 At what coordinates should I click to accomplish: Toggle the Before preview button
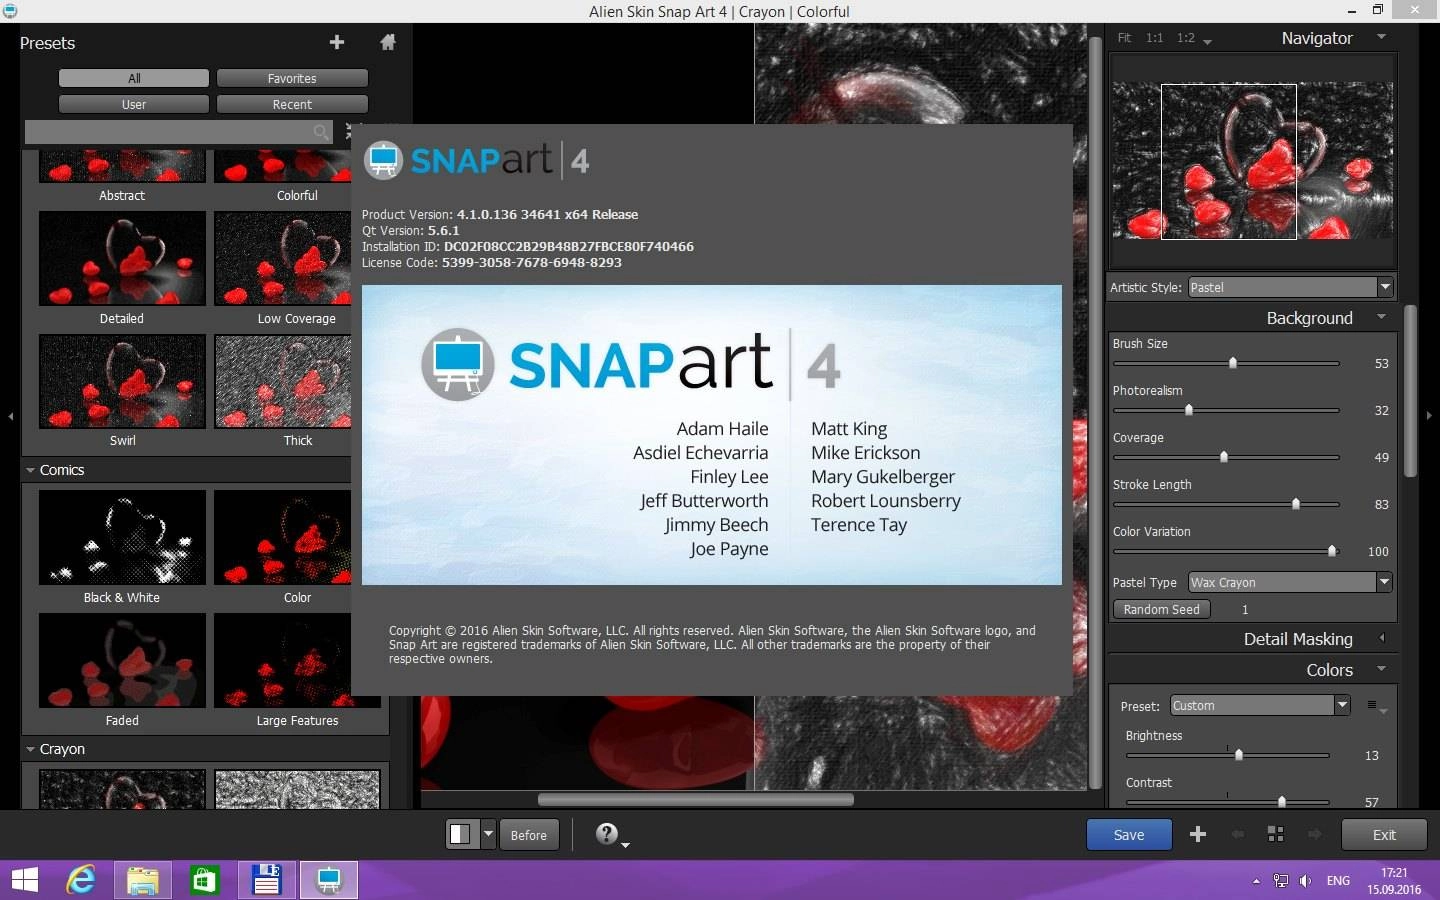(x=528, y=835)
